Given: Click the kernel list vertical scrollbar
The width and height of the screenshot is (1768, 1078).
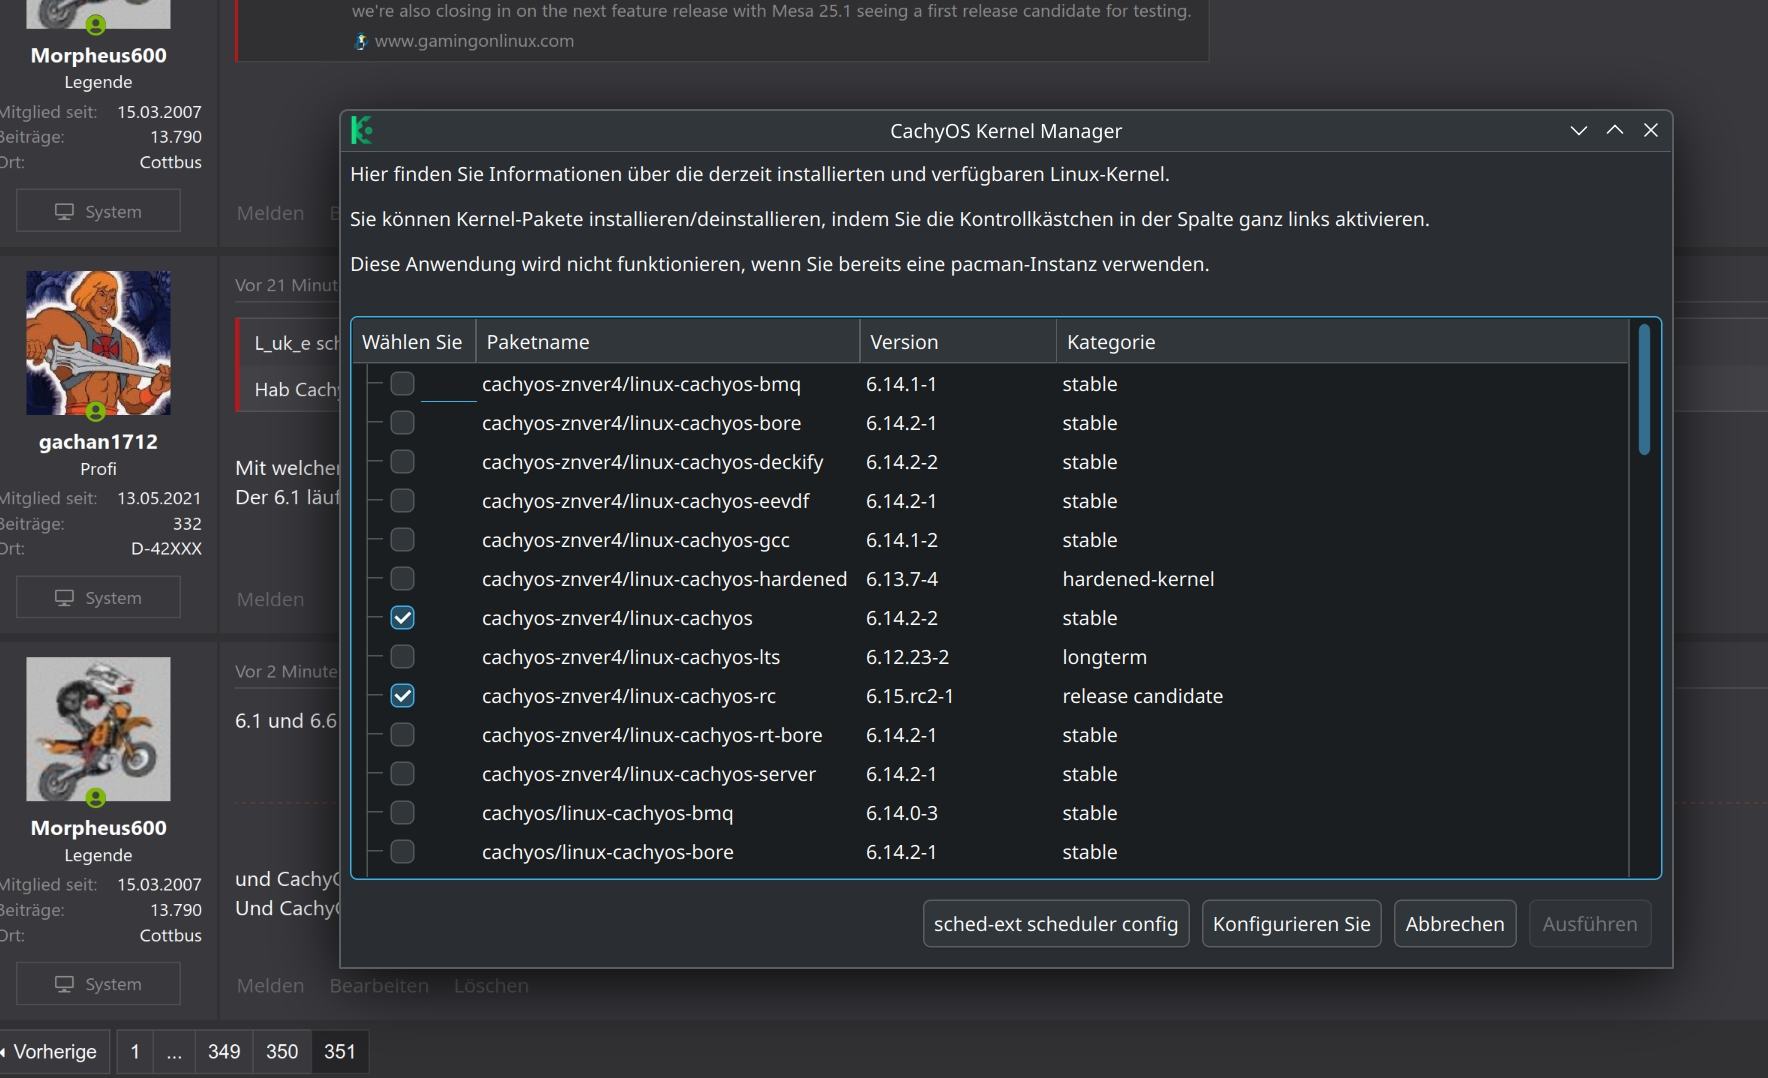Looking at the screenshot, I should [1644, 389].
